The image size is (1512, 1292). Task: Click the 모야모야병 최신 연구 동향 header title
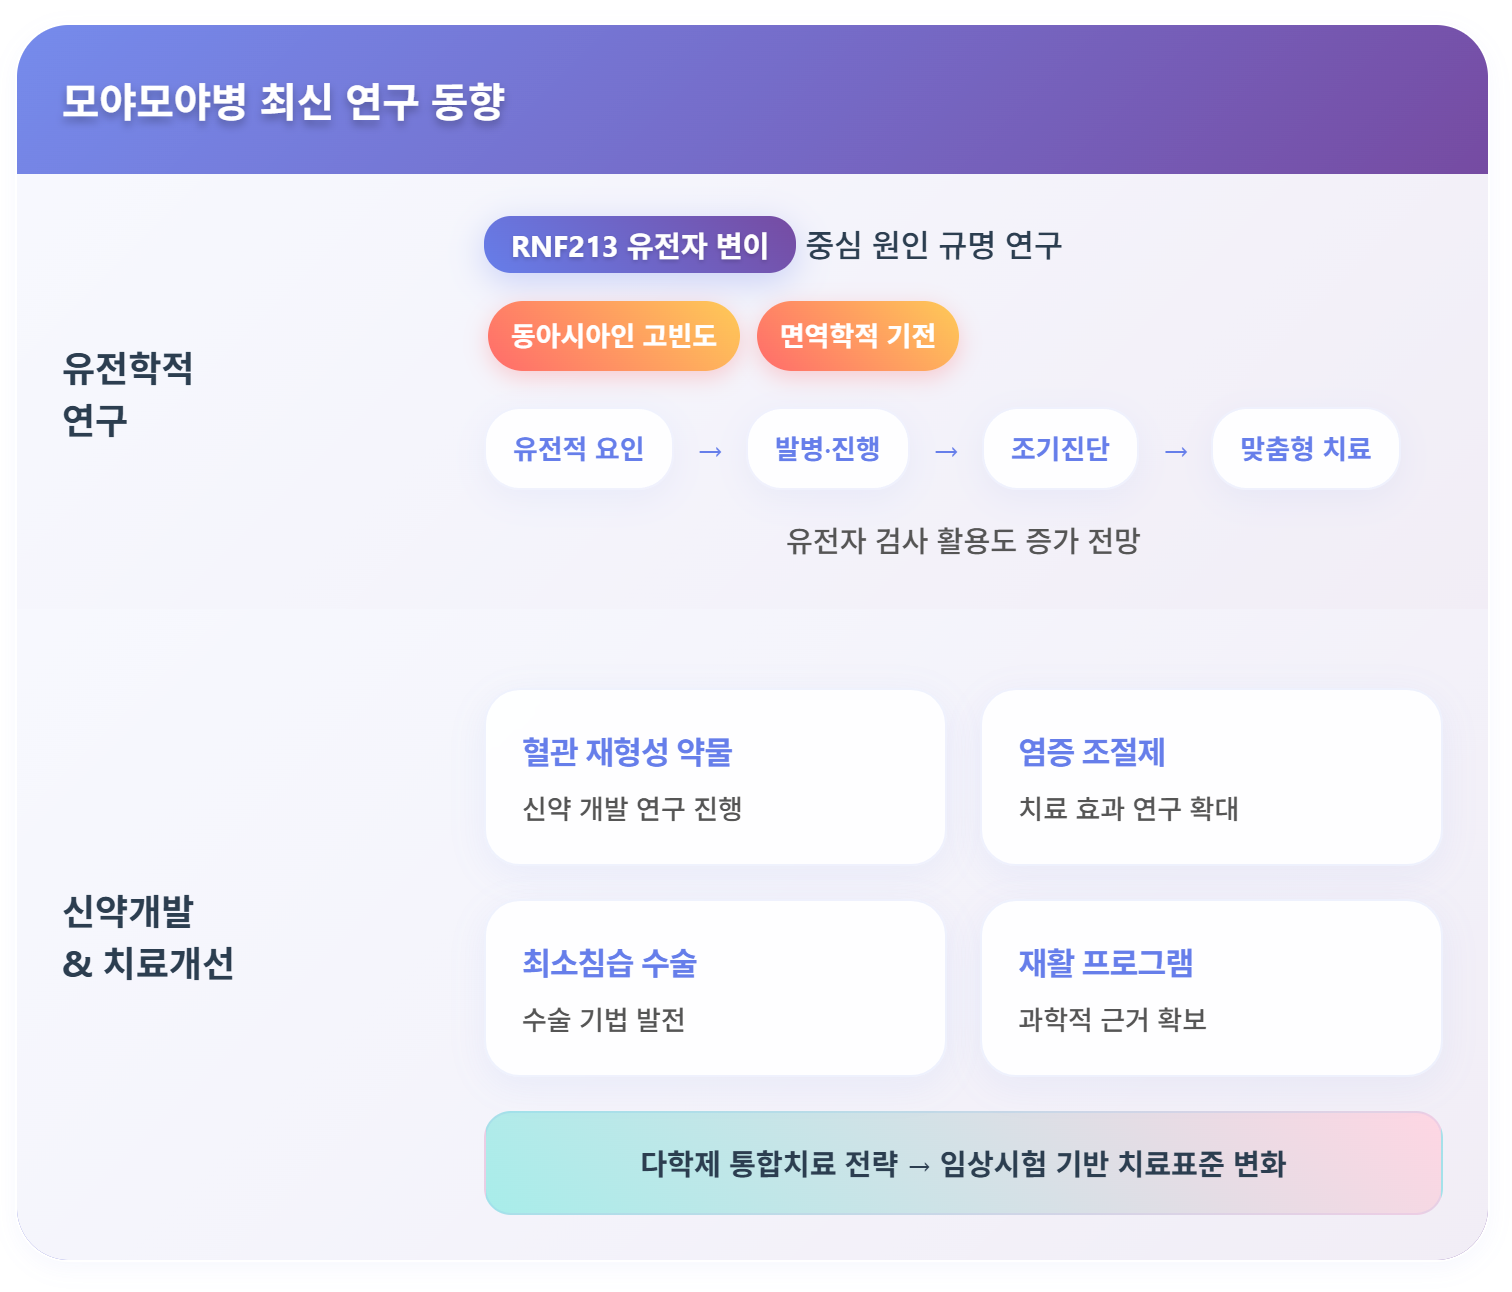pyautogui.click(x=284, y=101)
